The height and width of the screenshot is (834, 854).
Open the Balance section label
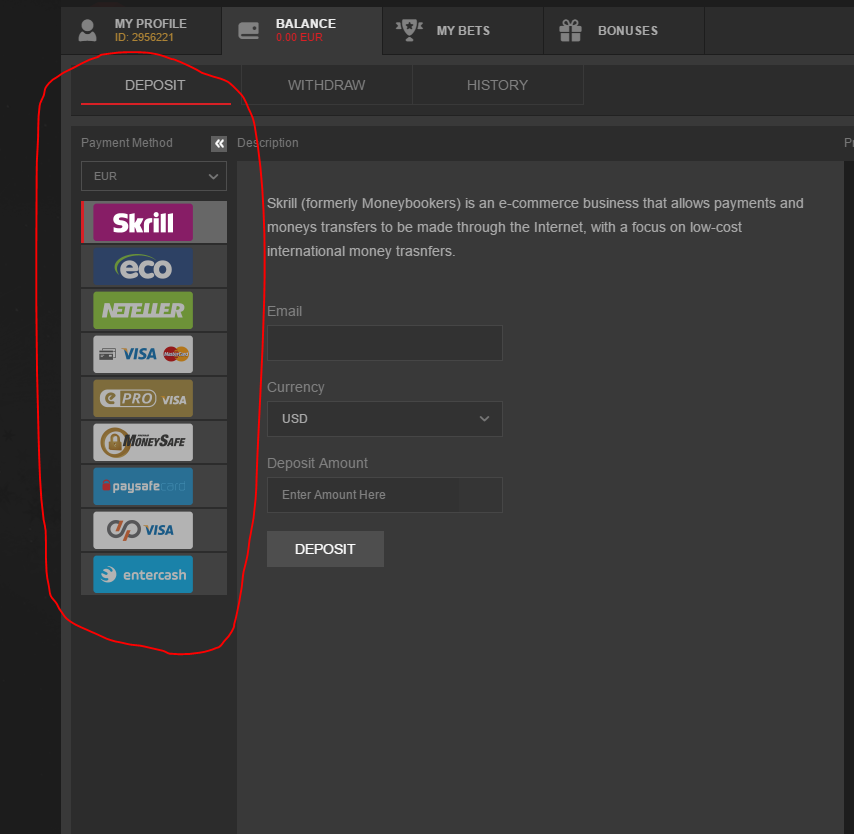[306, 24]
